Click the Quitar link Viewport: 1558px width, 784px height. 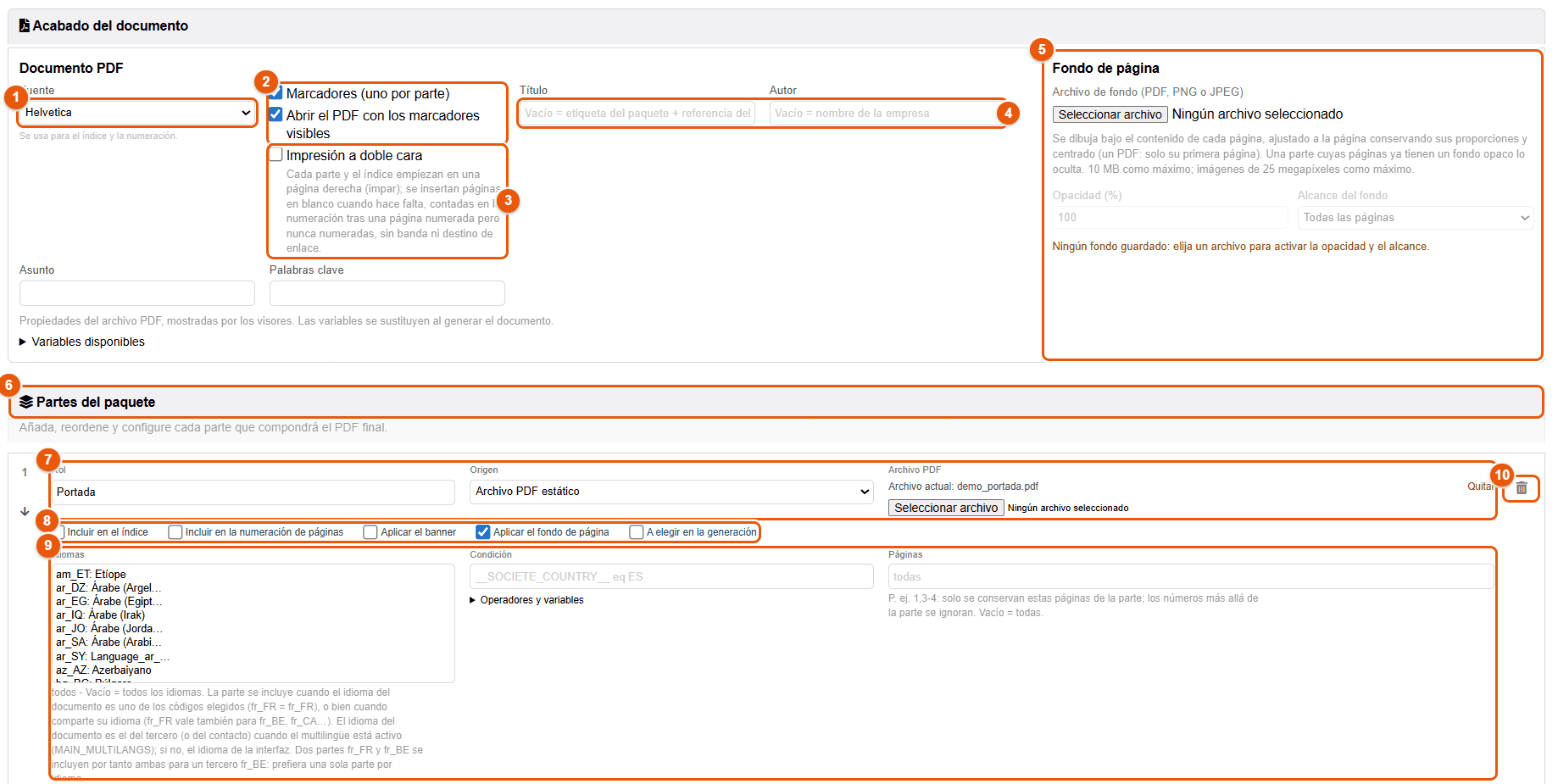[x=1480, y=486]
